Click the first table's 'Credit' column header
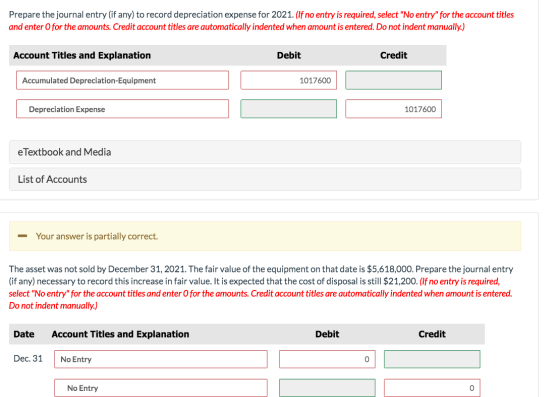Screen dimensions: 560x397 [394, 55]
